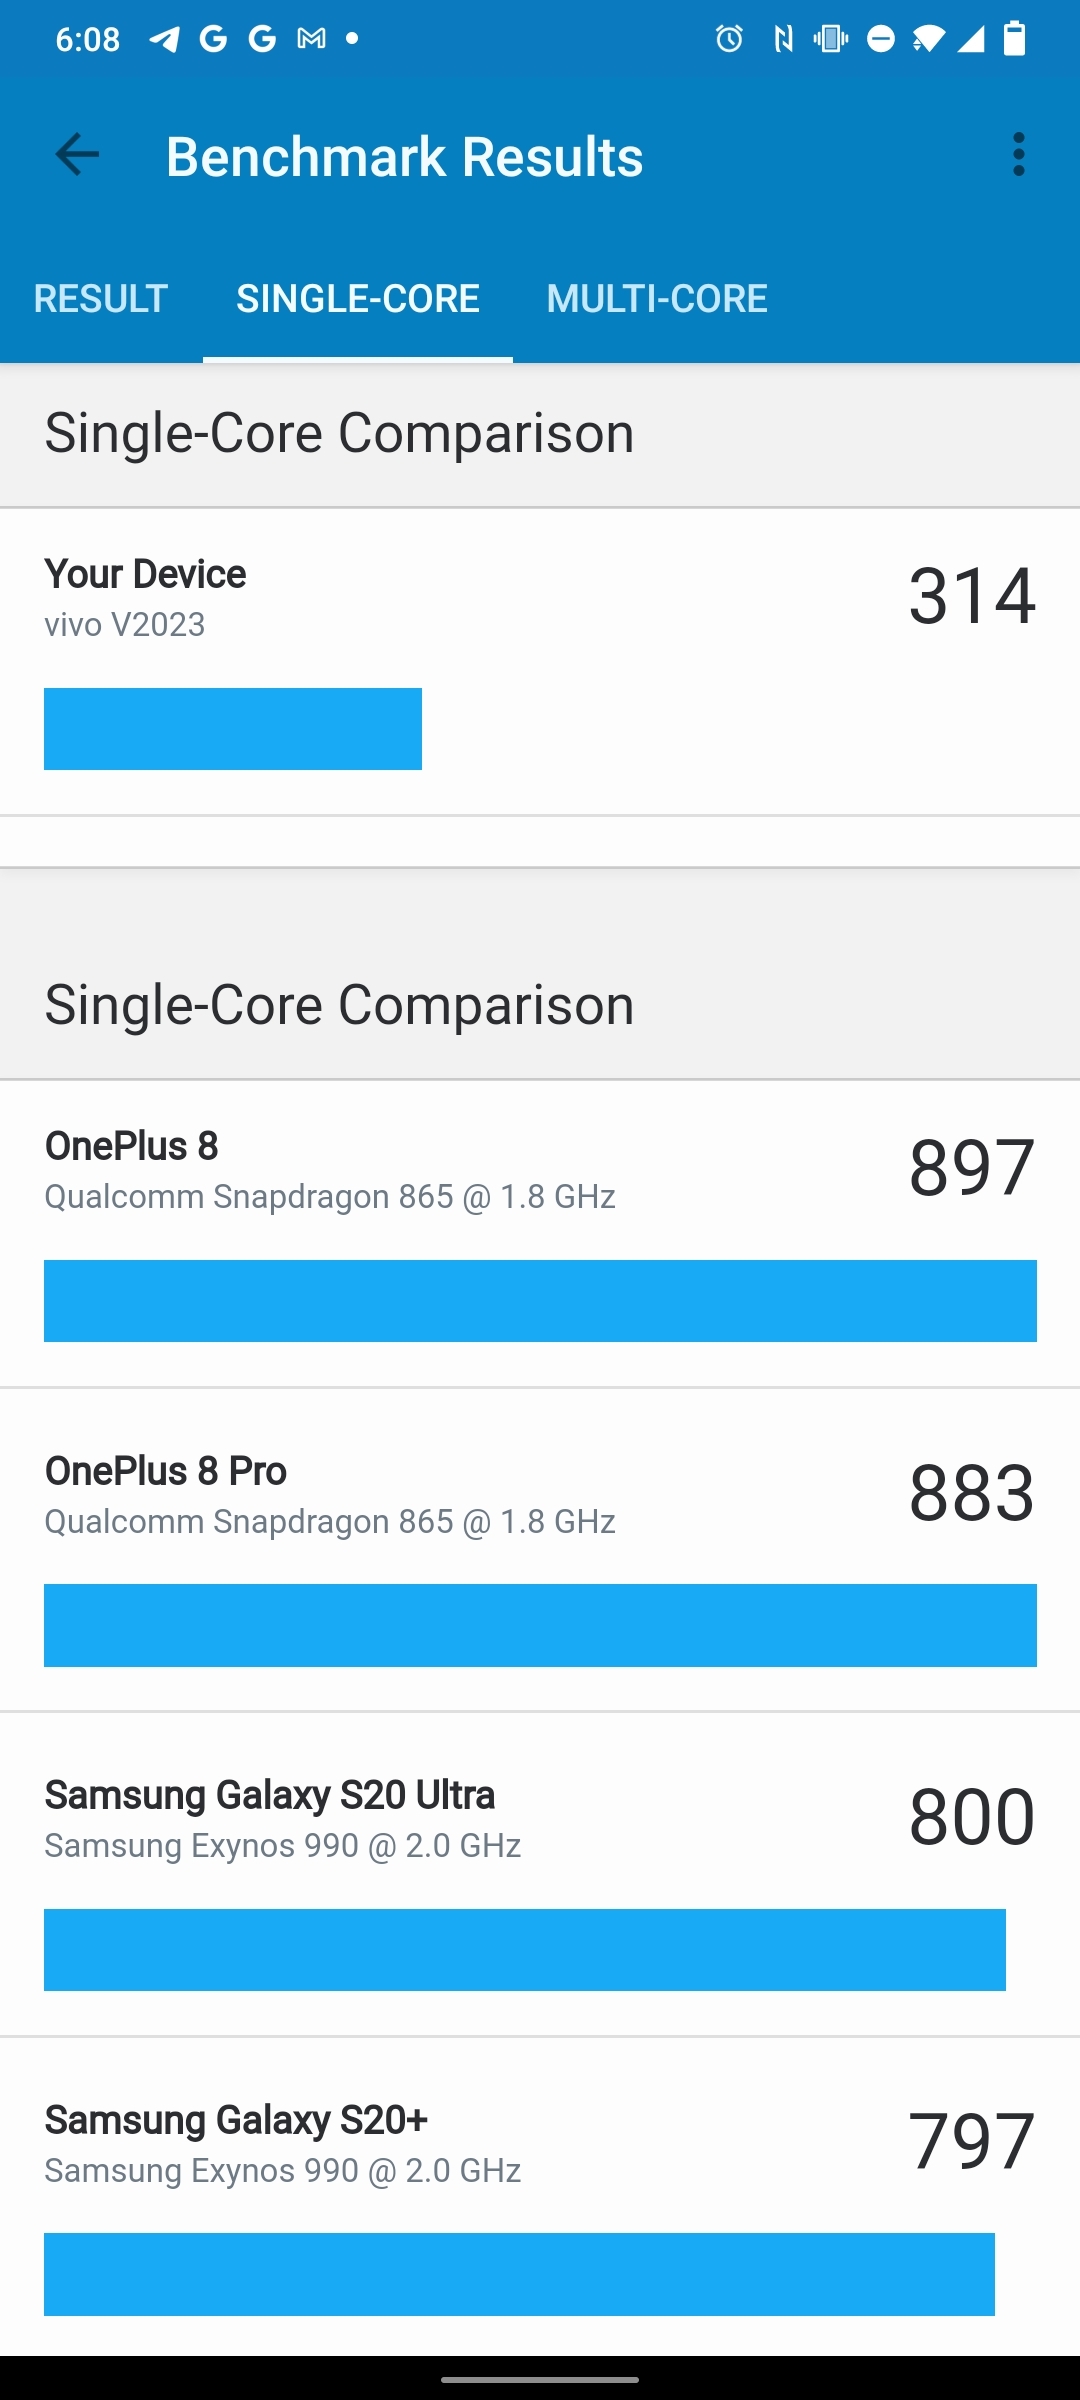The image size is (1080, 2400).
Task: Open the three-dot overflow menu
Action: pos(1018,155)
